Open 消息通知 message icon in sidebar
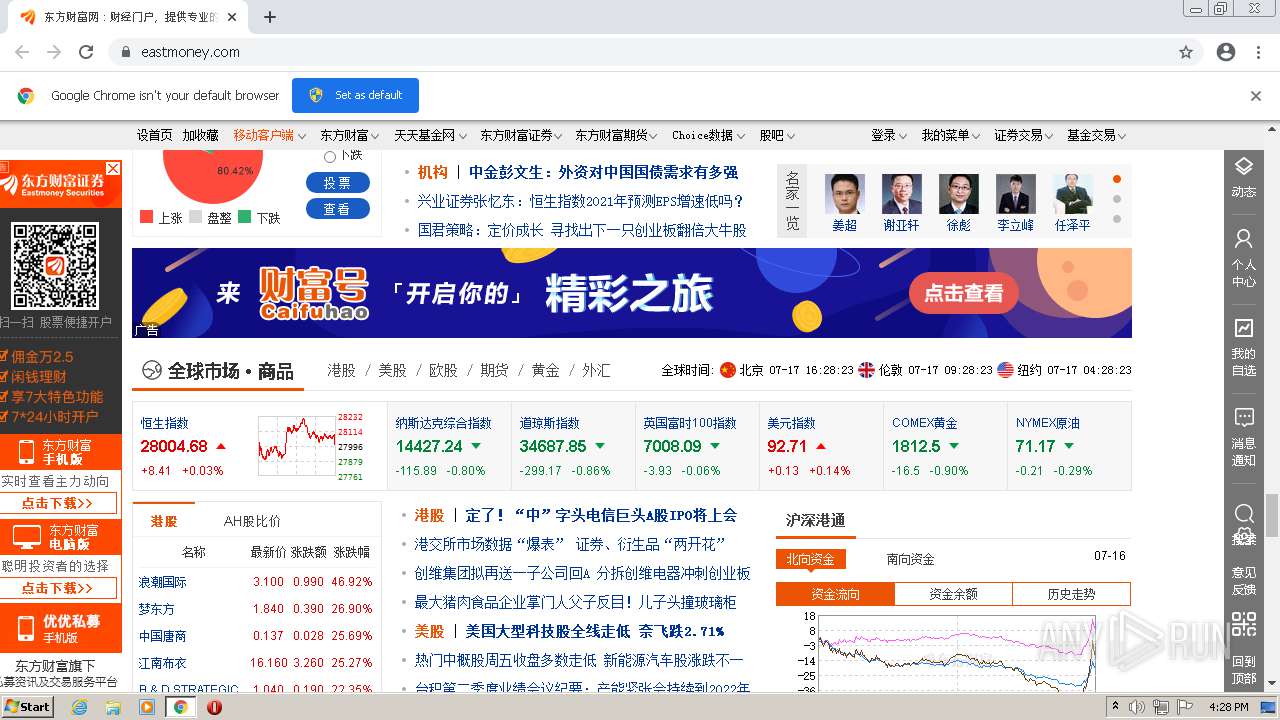This screenshot has width=1280, height=720. click(1243, 417)
